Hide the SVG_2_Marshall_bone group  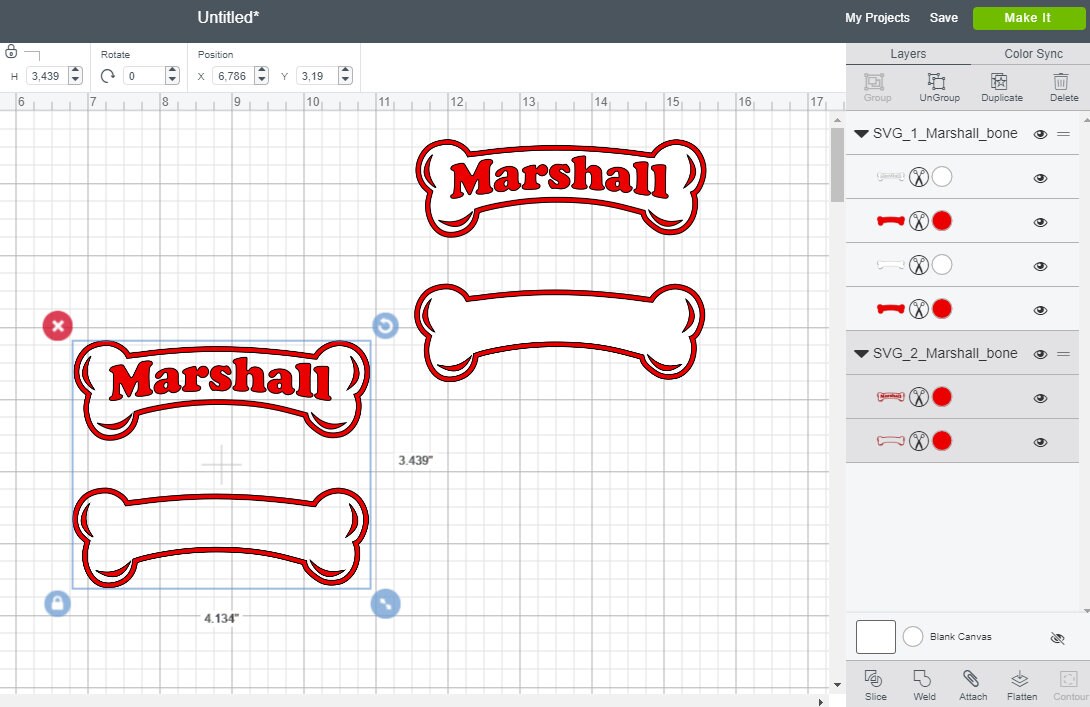tap(1041, 354)
